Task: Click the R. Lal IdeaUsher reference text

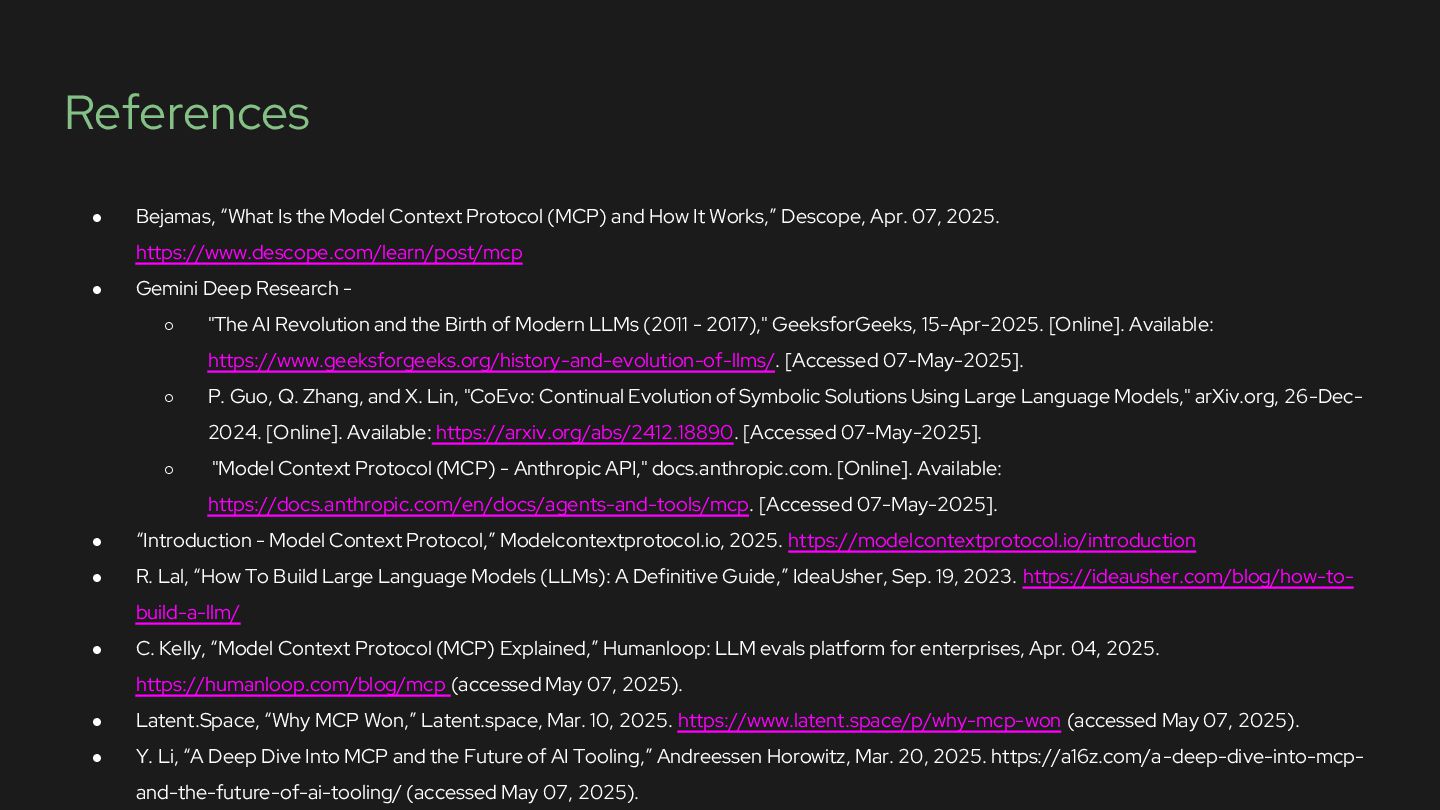Action: pos(576,577)
